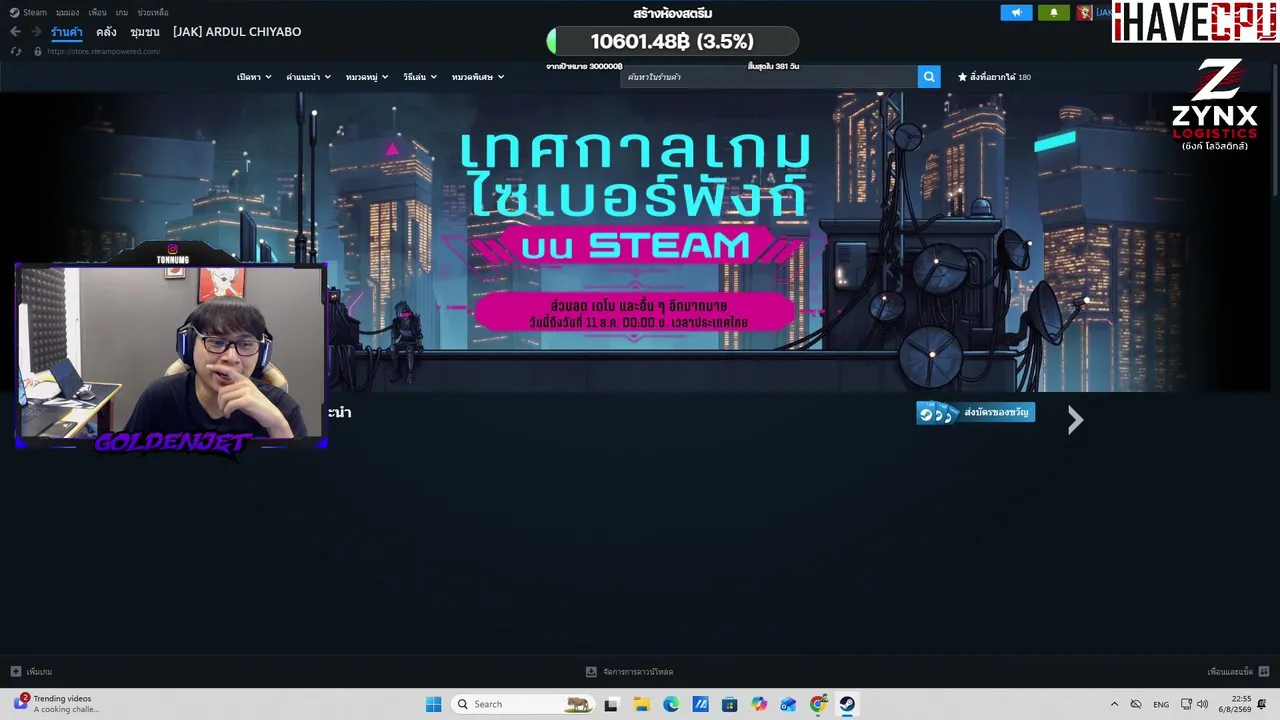This screenshot has width=1280, height=720.
Task: Click the profile avatar in the top bar
Action: click(x=1084, y=13)
